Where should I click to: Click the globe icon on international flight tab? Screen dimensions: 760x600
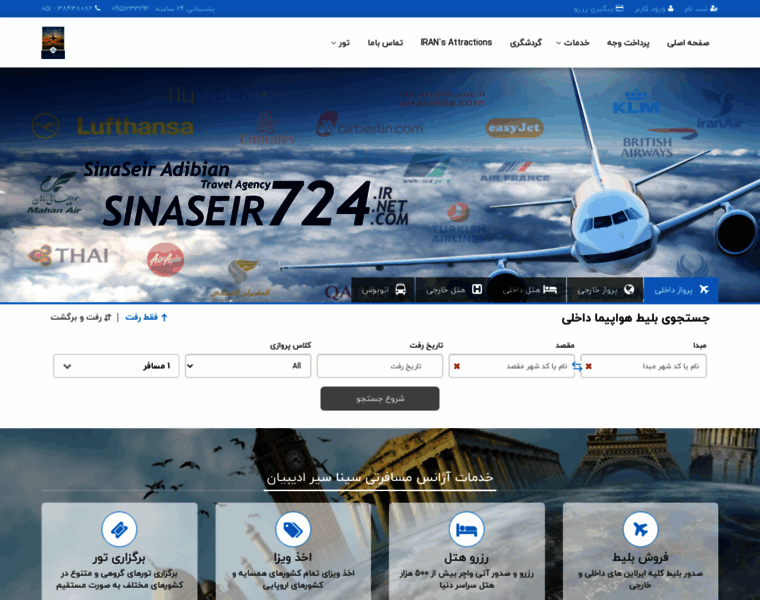629,289
